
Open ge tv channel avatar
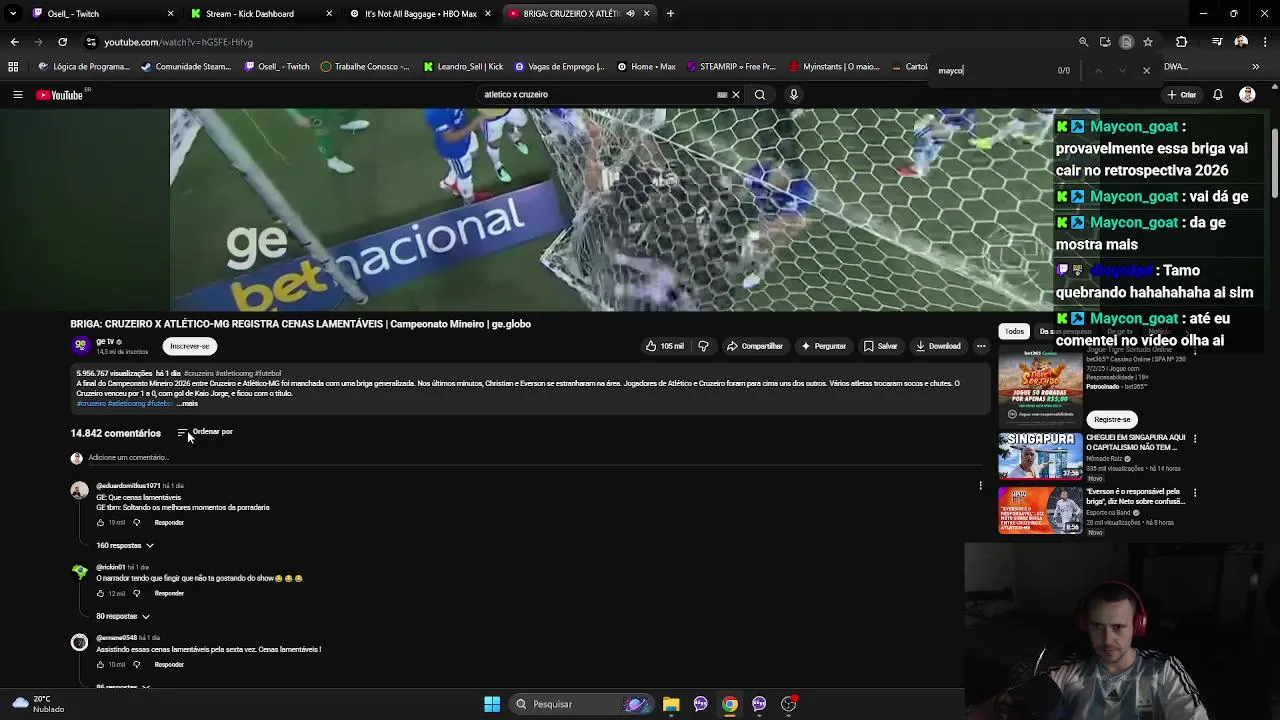[80, 345]
